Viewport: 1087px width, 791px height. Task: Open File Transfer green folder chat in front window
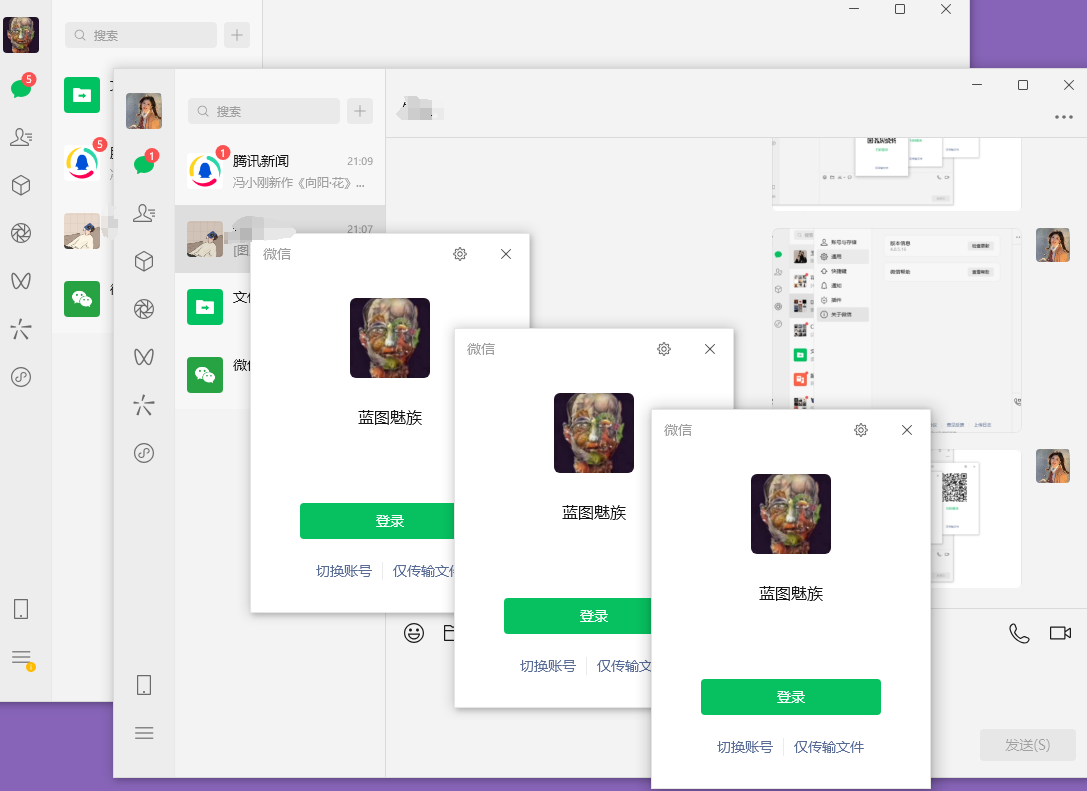[x=205, y=307]
